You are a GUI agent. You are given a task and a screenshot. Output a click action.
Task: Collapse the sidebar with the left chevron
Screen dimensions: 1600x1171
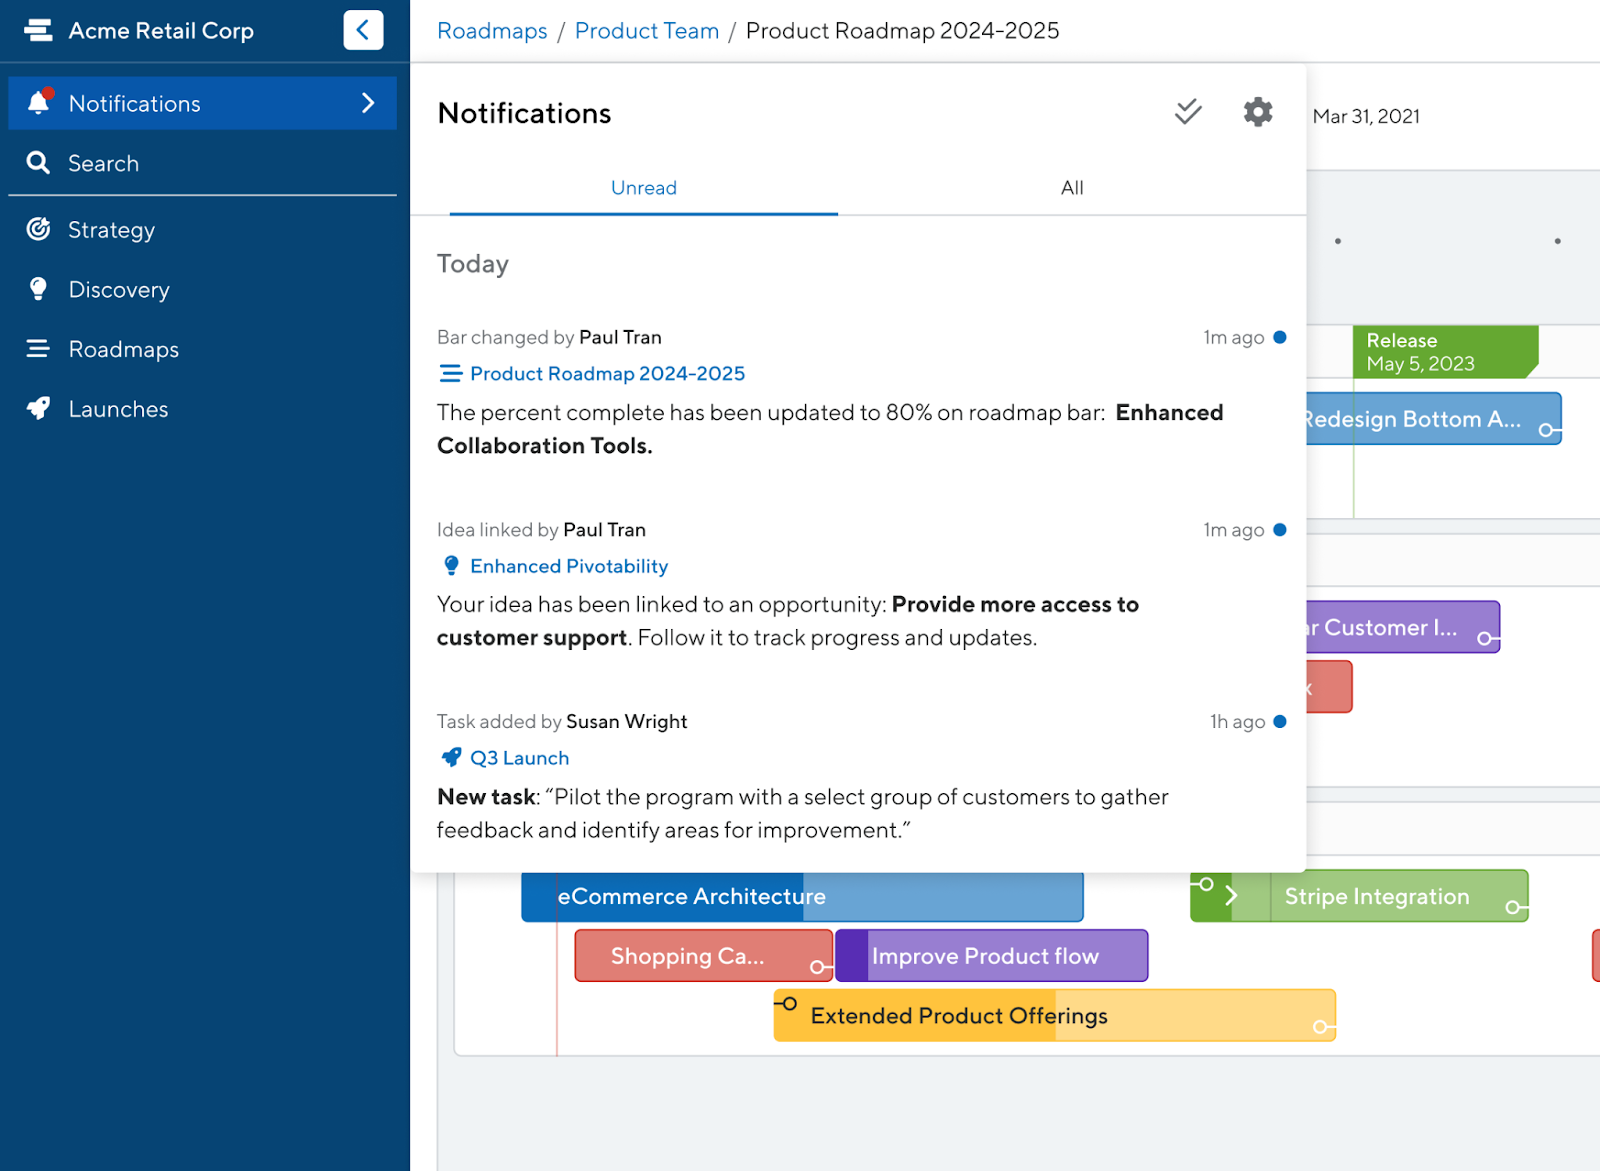(363, 30)
